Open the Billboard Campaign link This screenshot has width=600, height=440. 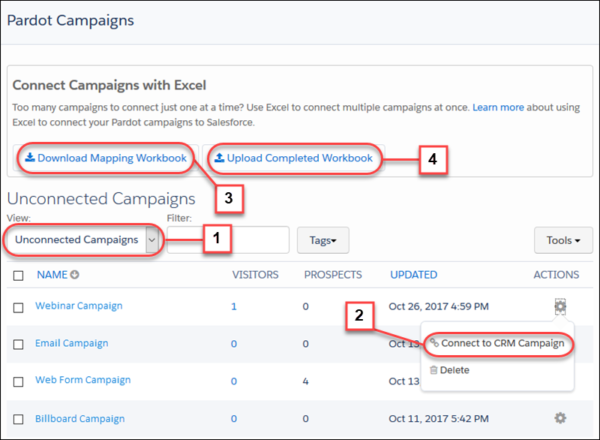click(80, 419)
